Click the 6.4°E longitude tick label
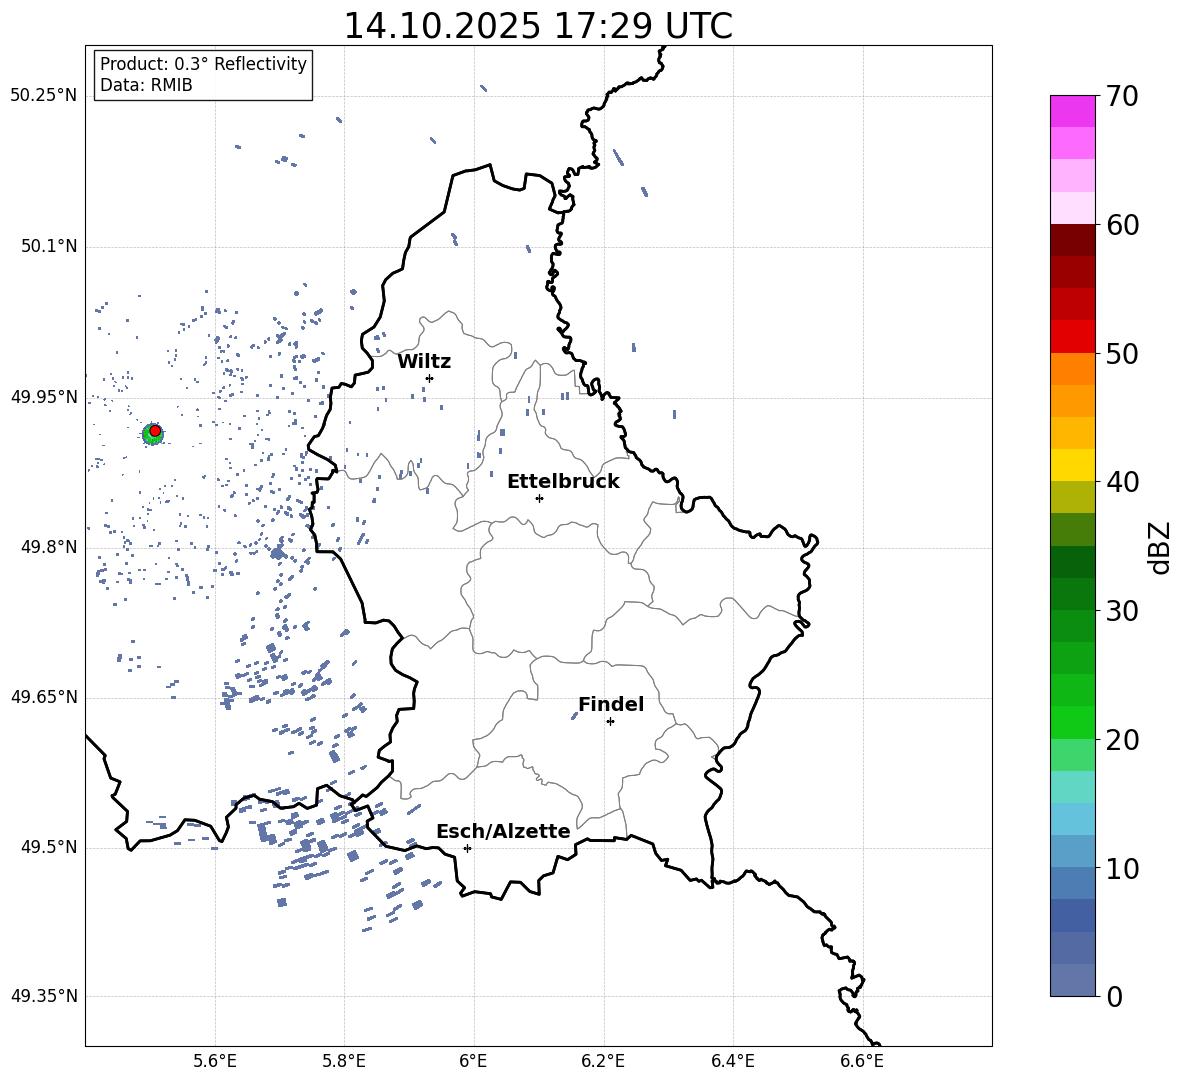 (x=732, y=1061)
